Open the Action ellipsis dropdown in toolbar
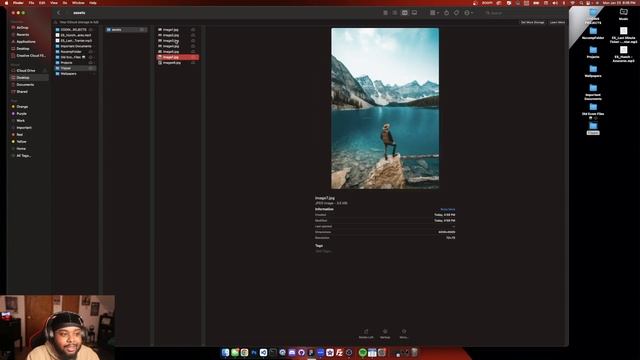640x360 pixels. pos(469,13)
